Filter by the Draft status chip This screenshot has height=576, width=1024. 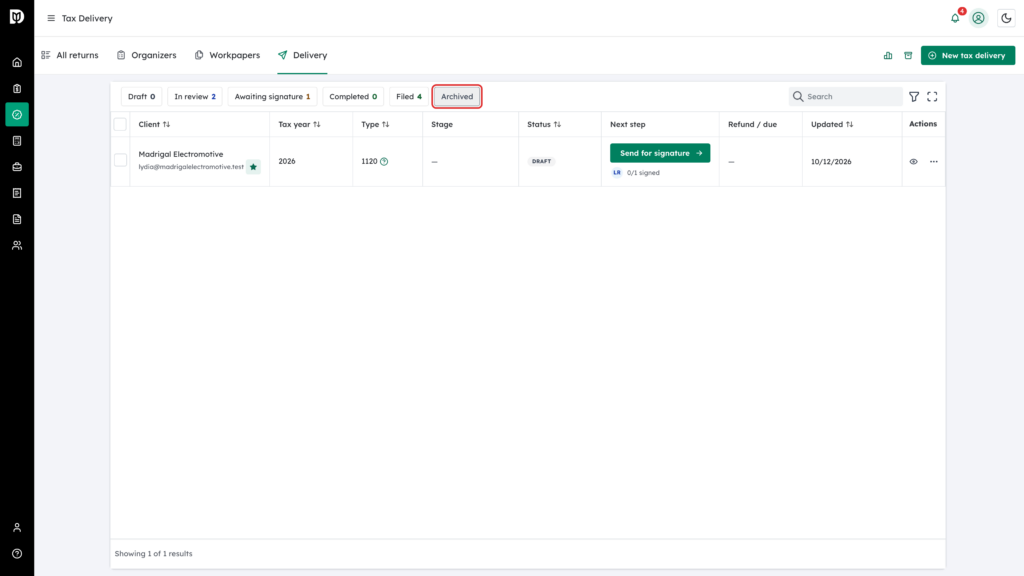point(142,97)
